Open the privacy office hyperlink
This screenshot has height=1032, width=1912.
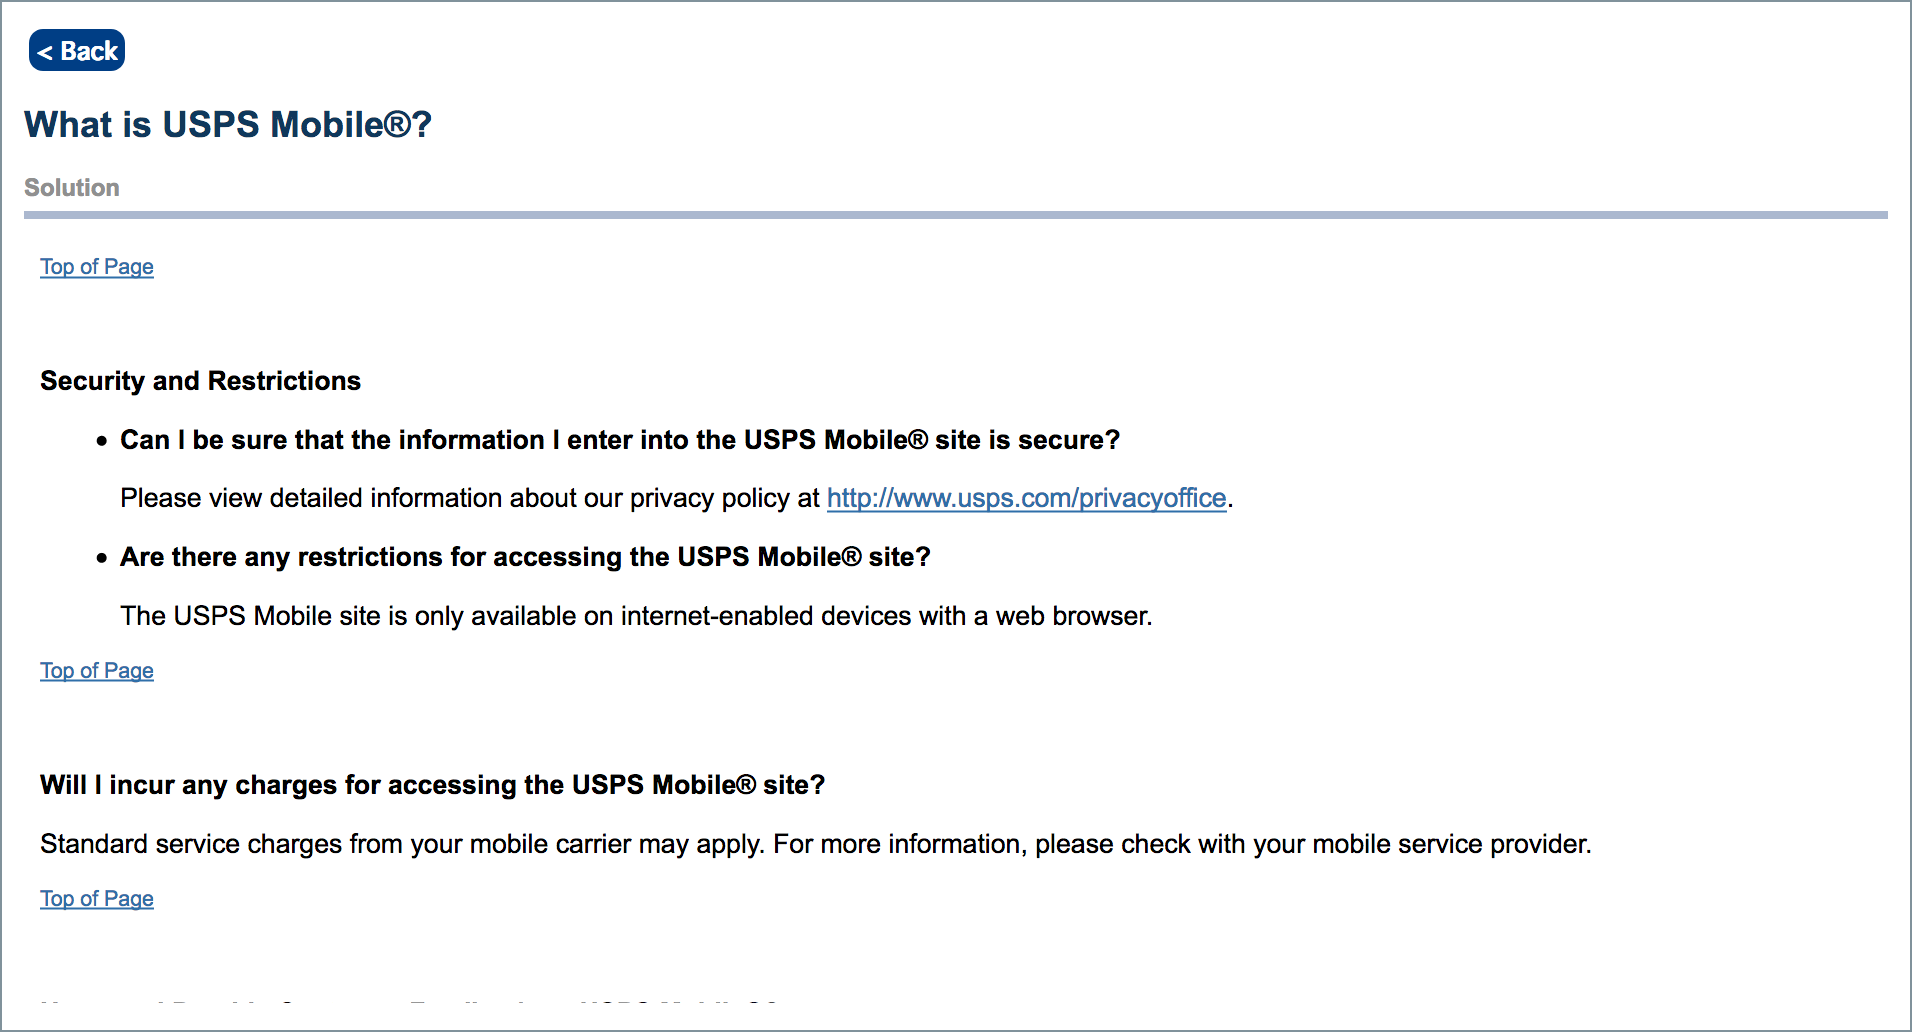pyautogui.click(x=1026, y=497)
